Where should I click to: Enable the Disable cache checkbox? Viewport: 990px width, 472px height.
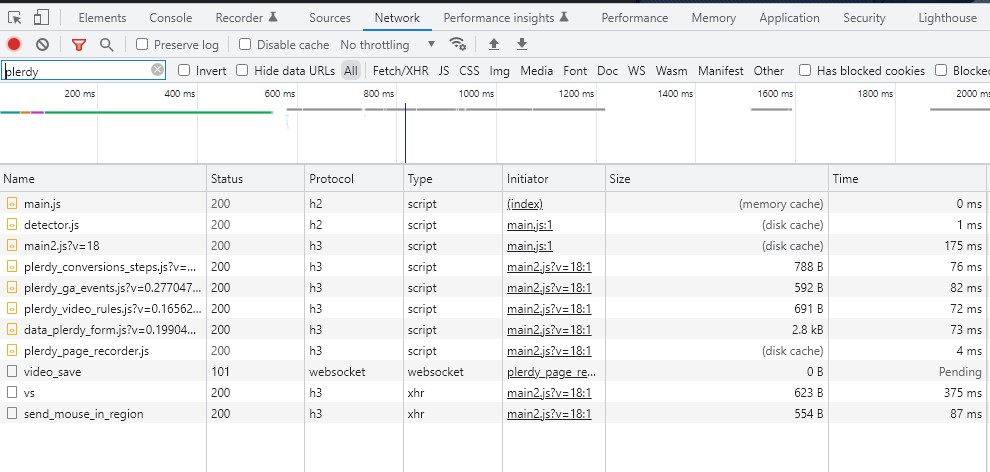click(x=245, y=44)
